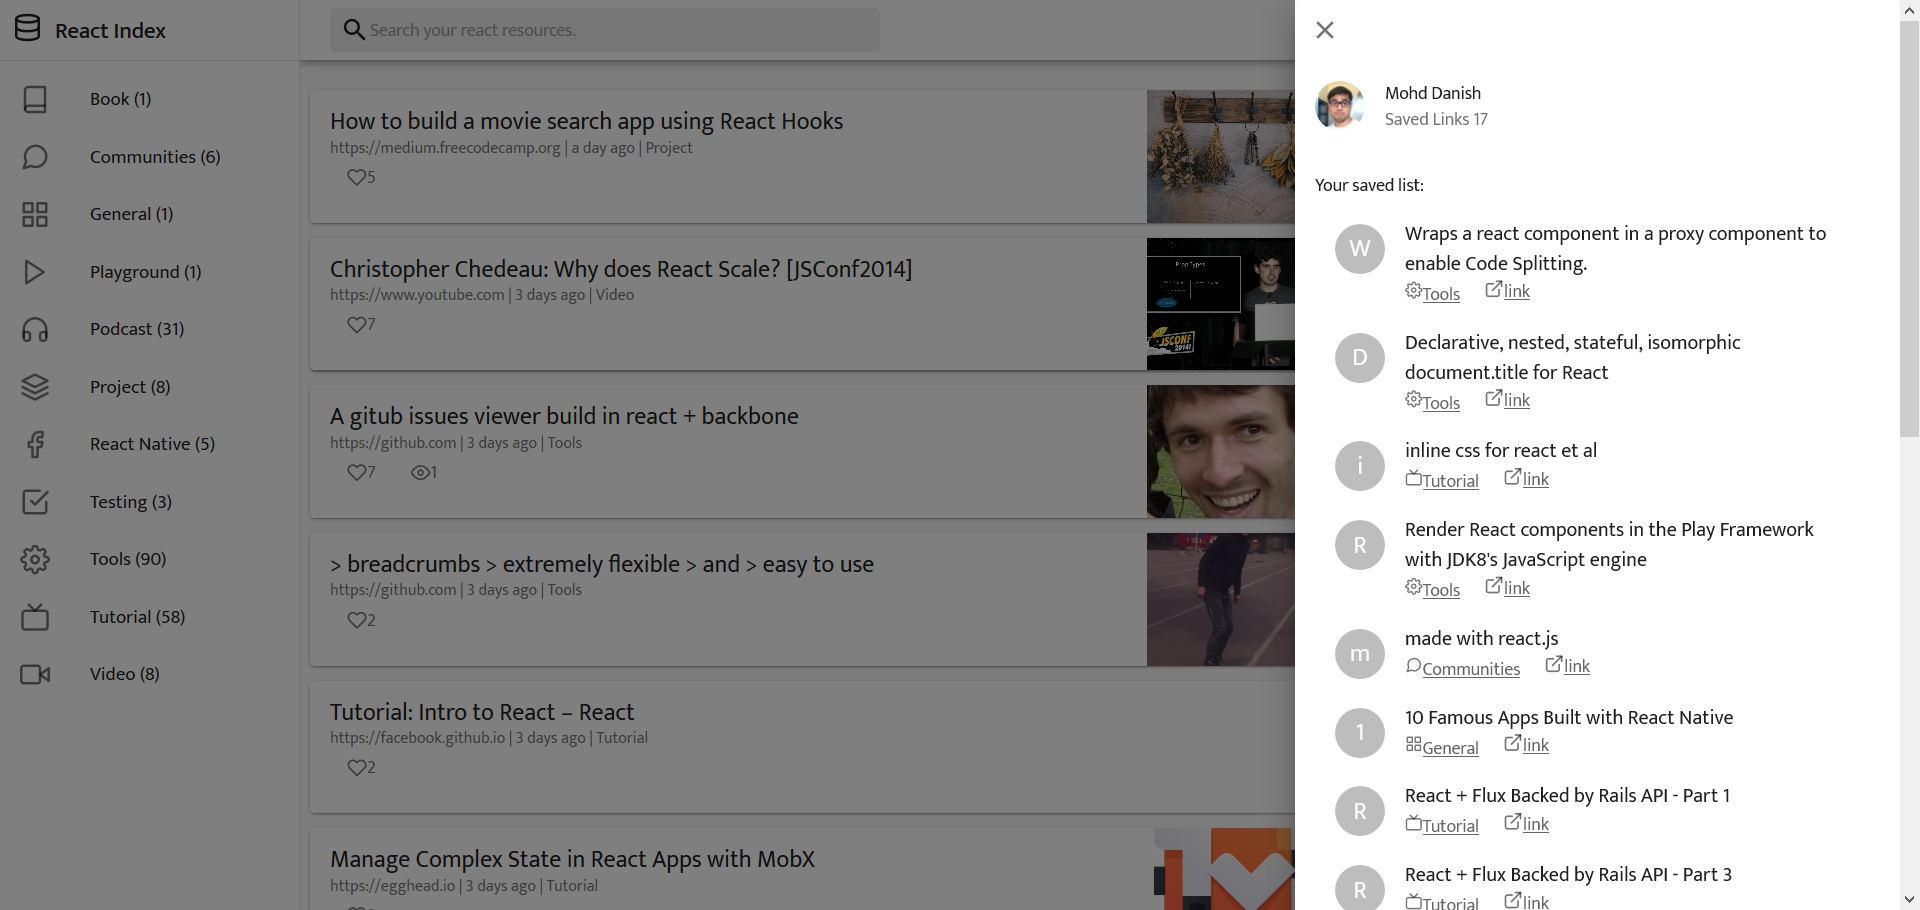Click the movie search app thumbnail image
1920x910 pixels.
pyautogui.click(x=1221, y=157)
